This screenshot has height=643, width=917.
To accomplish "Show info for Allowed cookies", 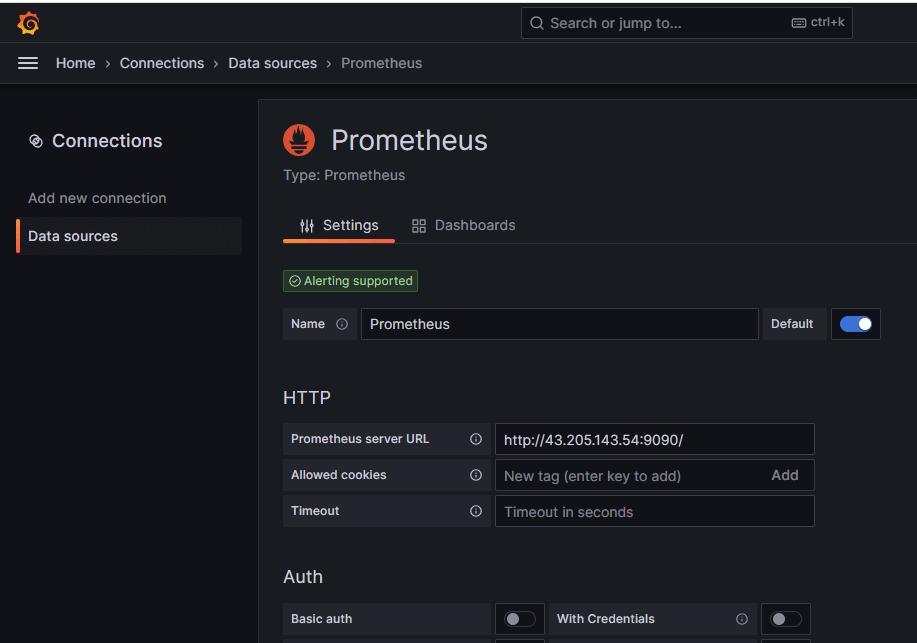I will [x=476, y=475].
